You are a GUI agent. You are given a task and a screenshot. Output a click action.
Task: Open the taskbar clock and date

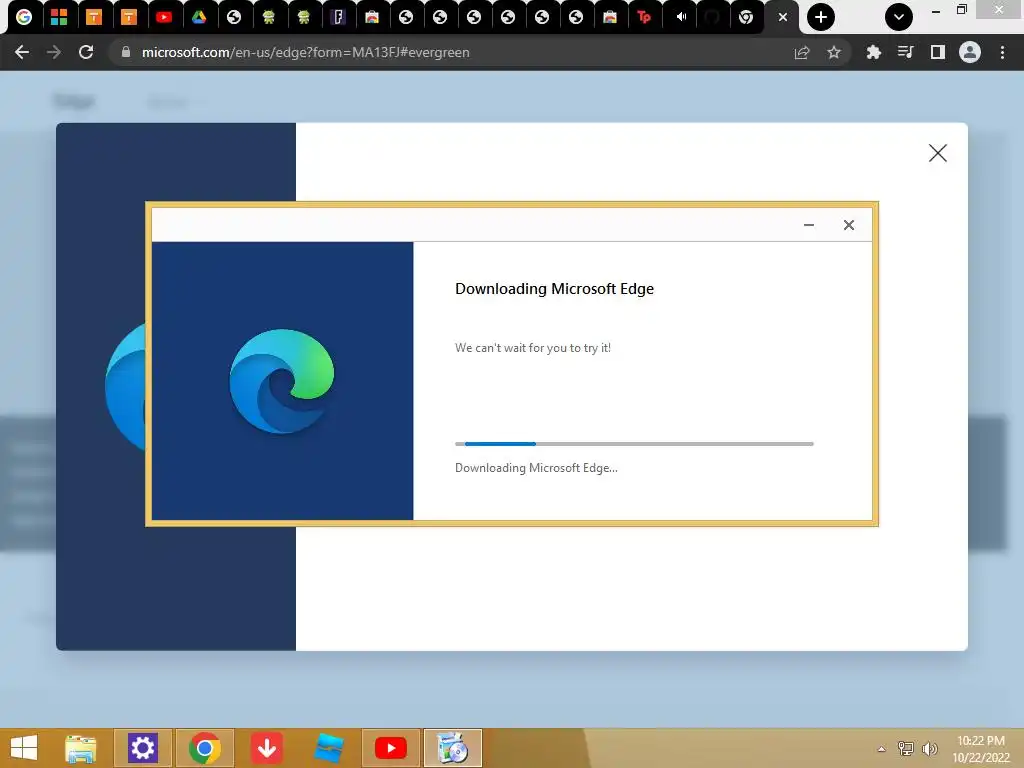click(x=981, y=749)
